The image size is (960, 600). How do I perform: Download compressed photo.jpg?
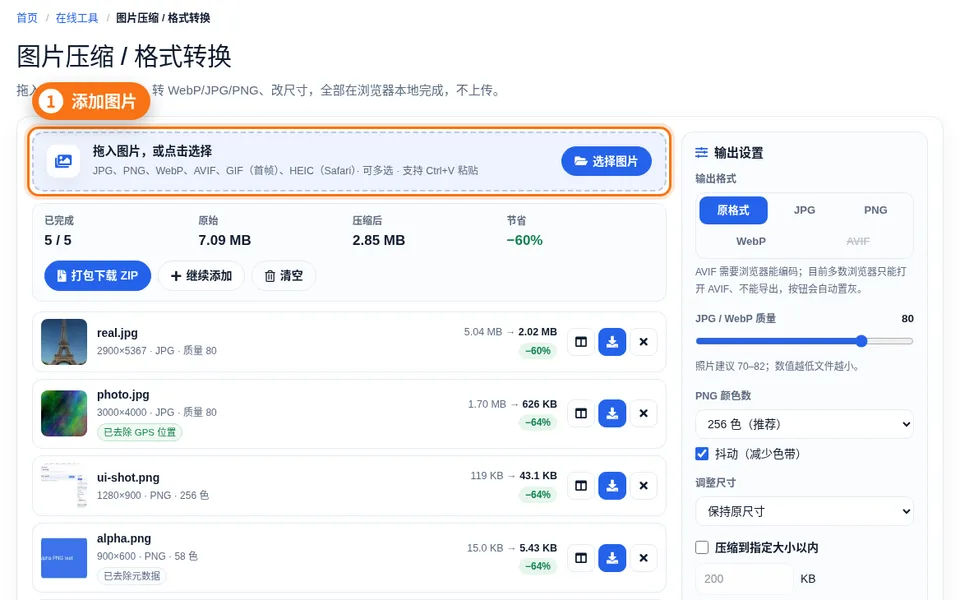(612, 413)
